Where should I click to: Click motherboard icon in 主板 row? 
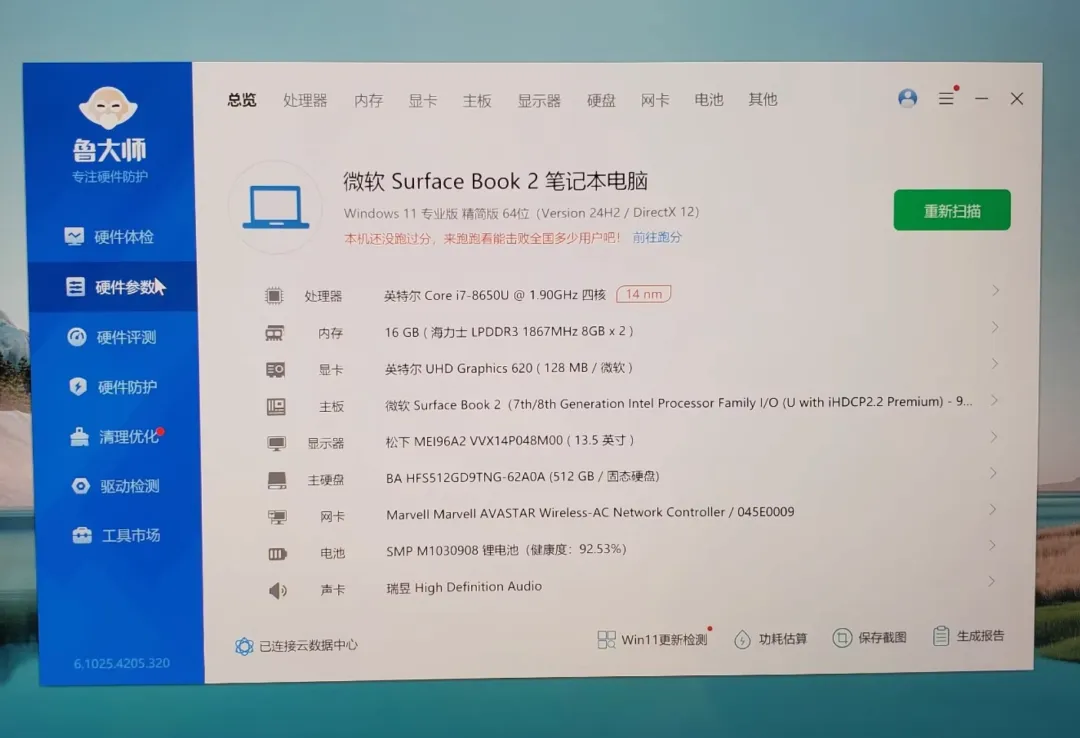coord(276,407)
